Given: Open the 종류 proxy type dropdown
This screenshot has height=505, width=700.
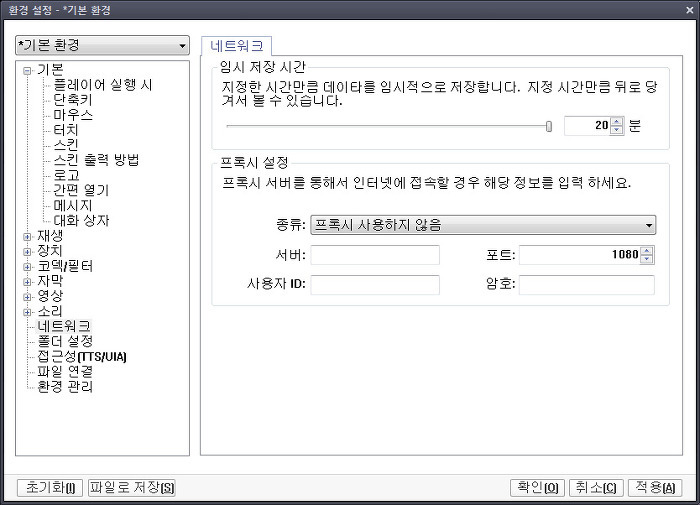Looking at the screenshot, I should (483, 225).
